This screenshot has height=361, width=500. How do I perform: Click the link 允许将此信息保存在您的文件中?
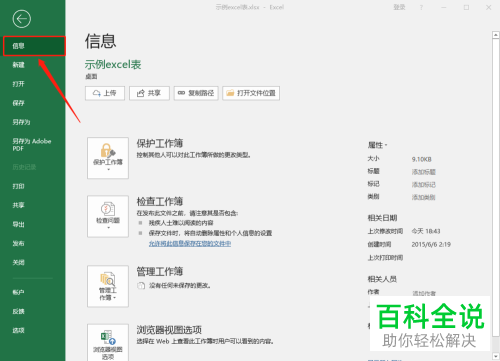190,244
